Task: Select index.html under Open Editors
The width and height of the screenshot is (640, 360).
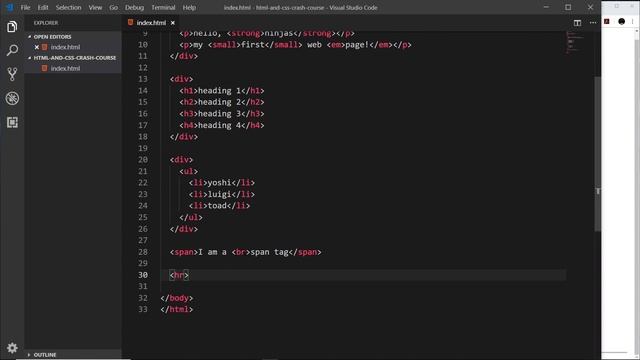Action: pos(65,47)
